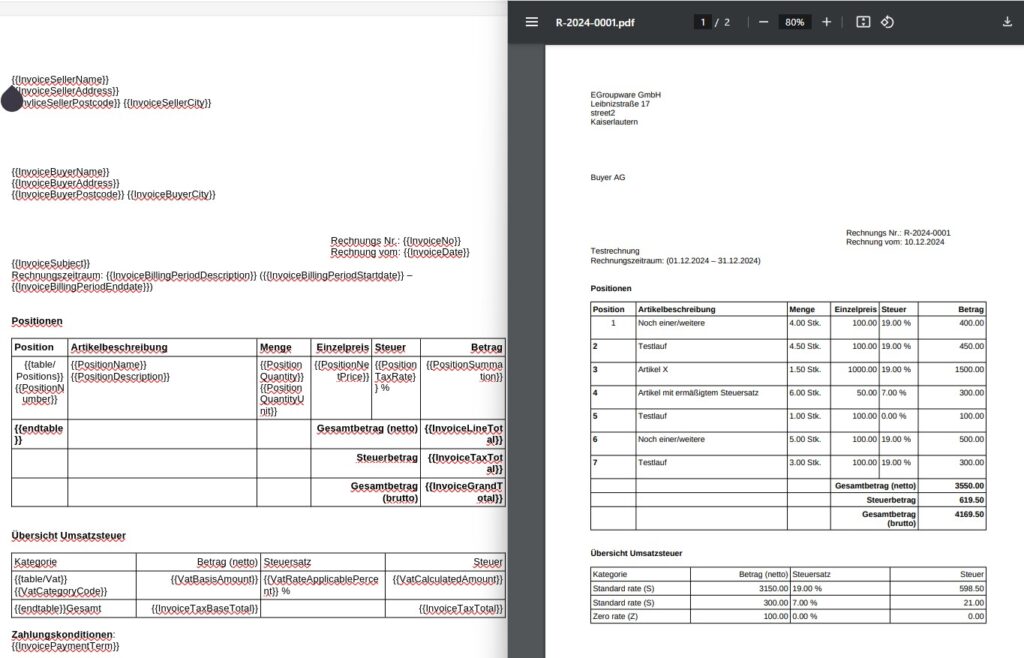1024x658 pixels.
Task: Click the teardrop selection handle on the template page
Action: tap(13, 100)
